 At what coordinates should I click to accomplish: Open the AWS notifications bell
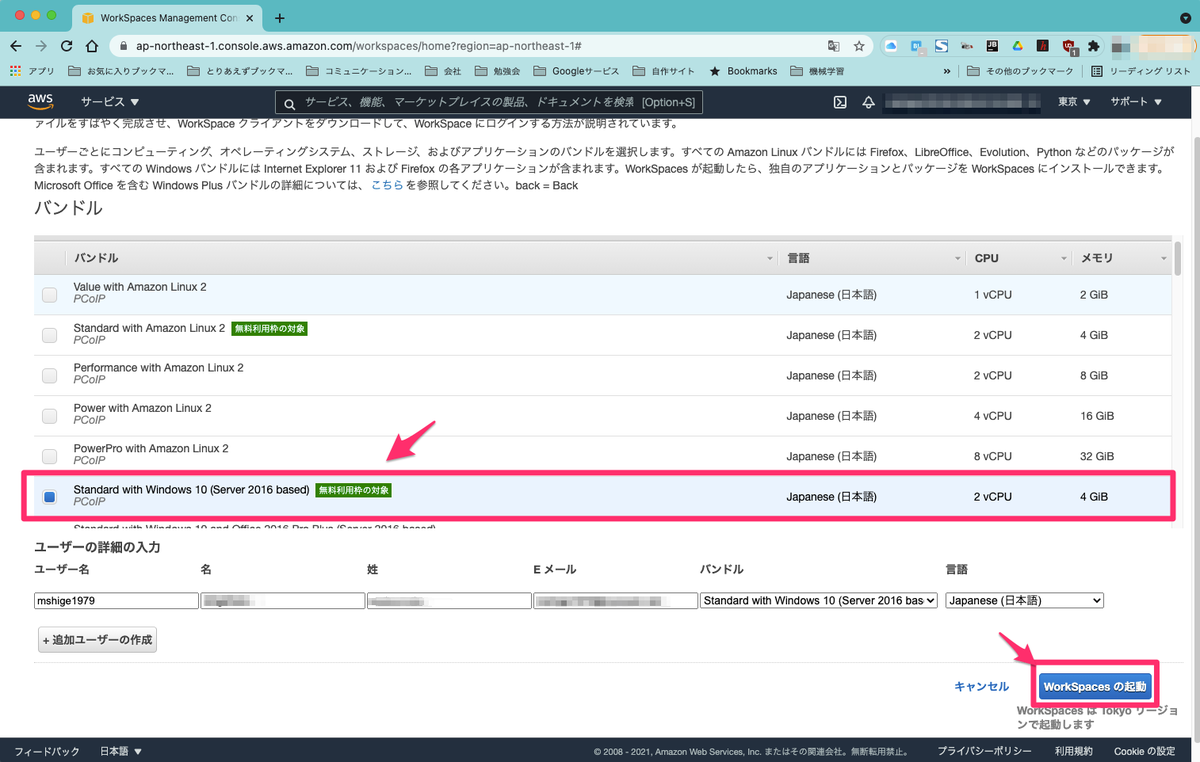869,102
